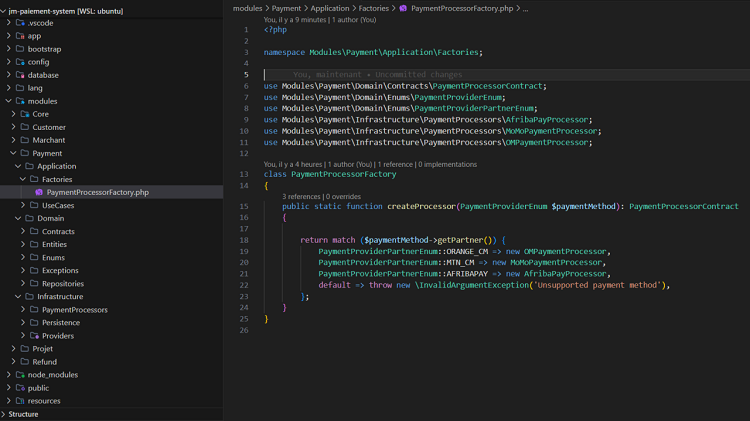The width and height of the screenshot is (750, 421).
Task: Click the namespace declaration on line 3
Action: pyautogui.click(x=373, y=52)
